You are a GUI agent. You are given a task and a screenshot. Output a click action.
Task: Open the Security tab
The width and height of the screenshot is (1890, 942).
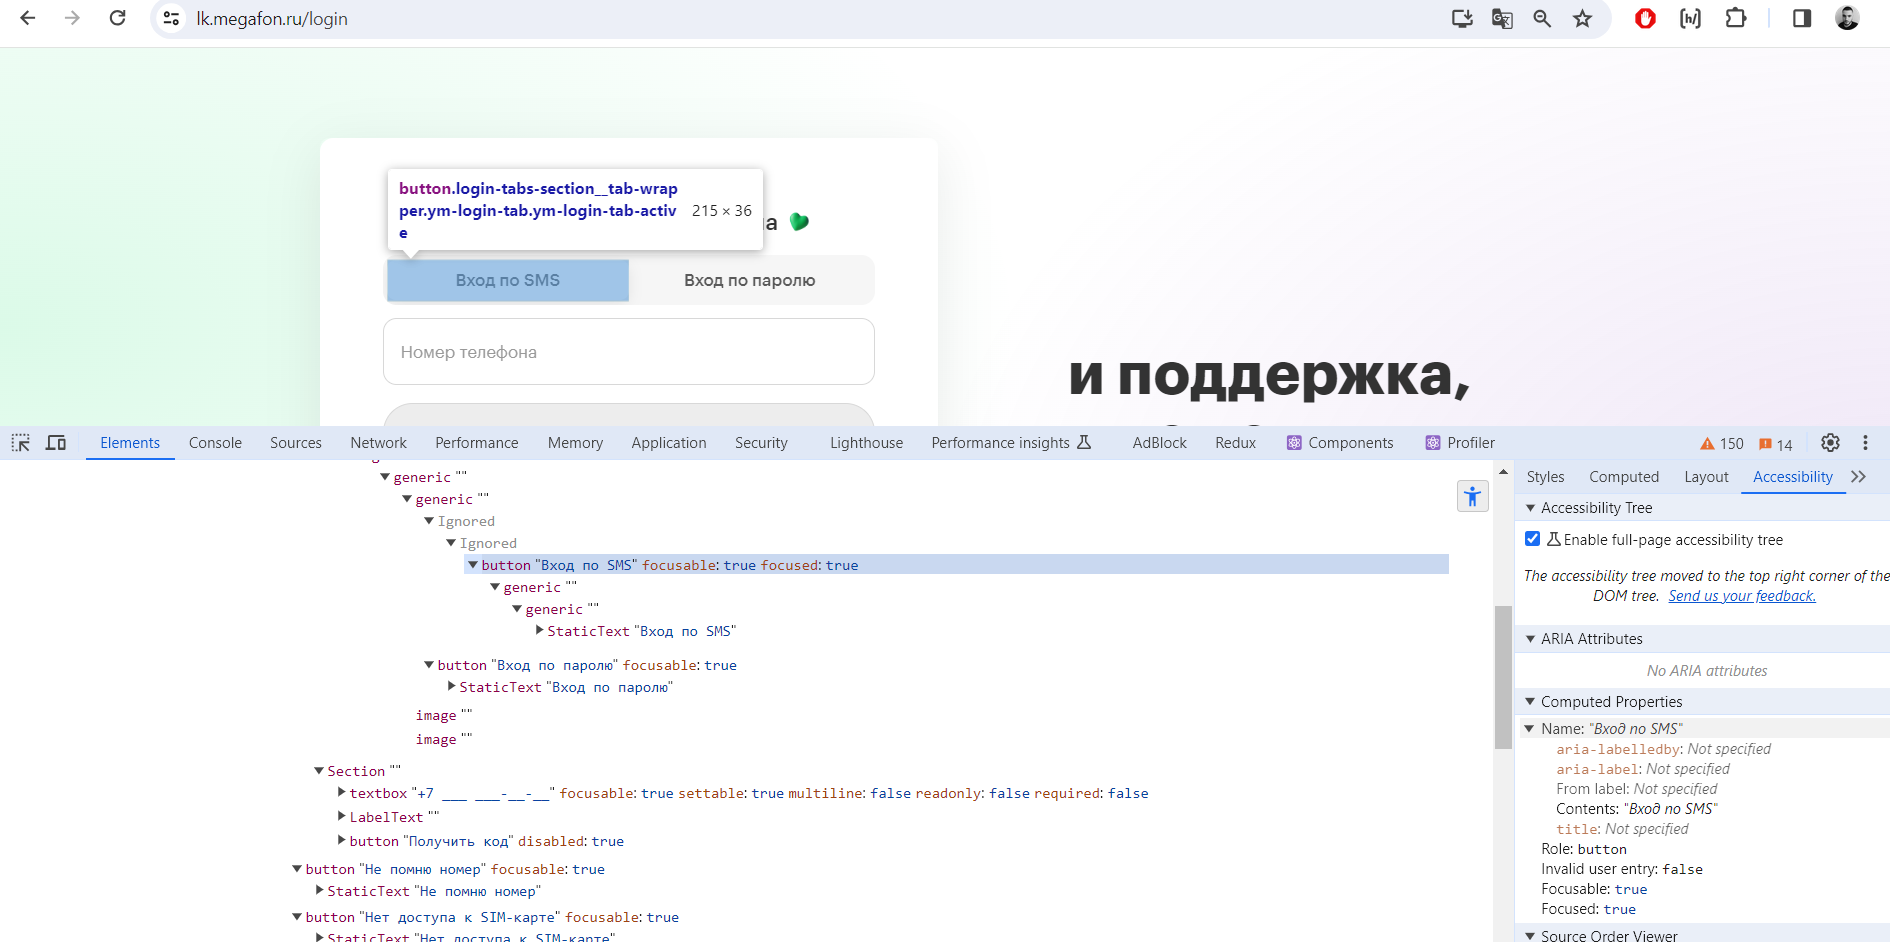click(x=761, y=443)
